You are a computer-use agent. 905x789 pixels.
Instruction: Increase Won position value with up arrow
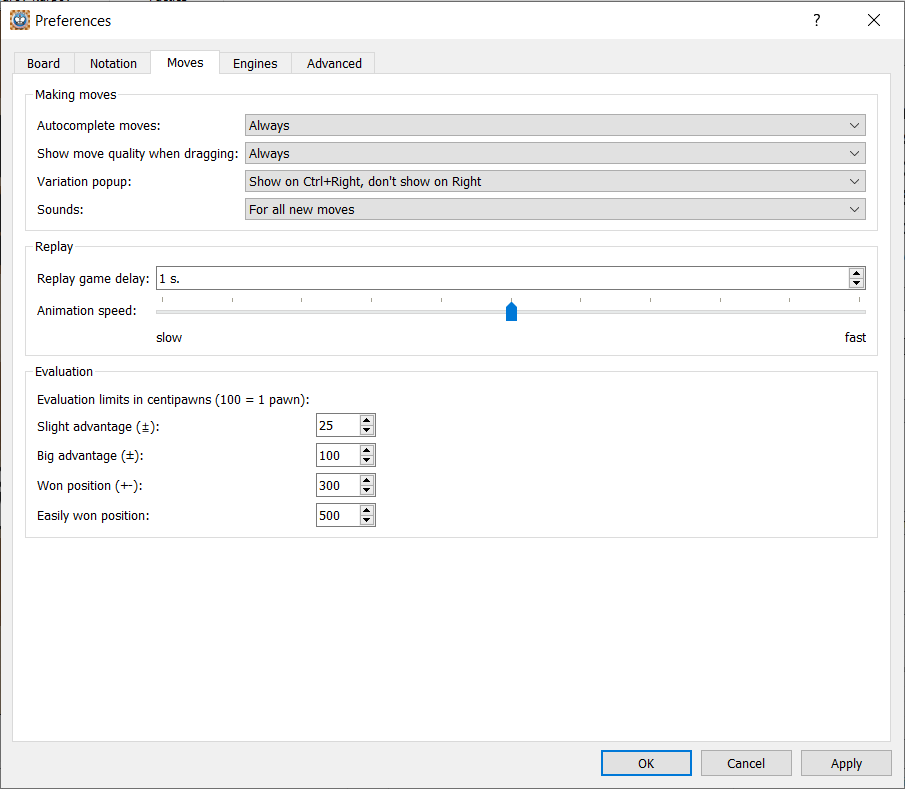click(x=367, y=481)
